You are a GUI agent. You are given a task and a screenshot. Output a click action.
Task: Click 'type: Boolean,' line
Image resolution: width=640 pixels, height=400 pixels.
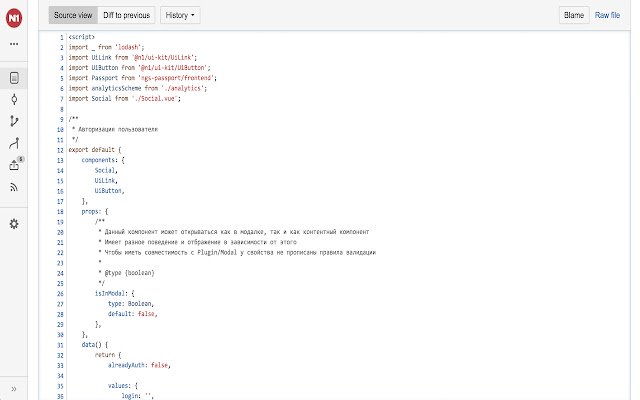click(x=131, y=304)
